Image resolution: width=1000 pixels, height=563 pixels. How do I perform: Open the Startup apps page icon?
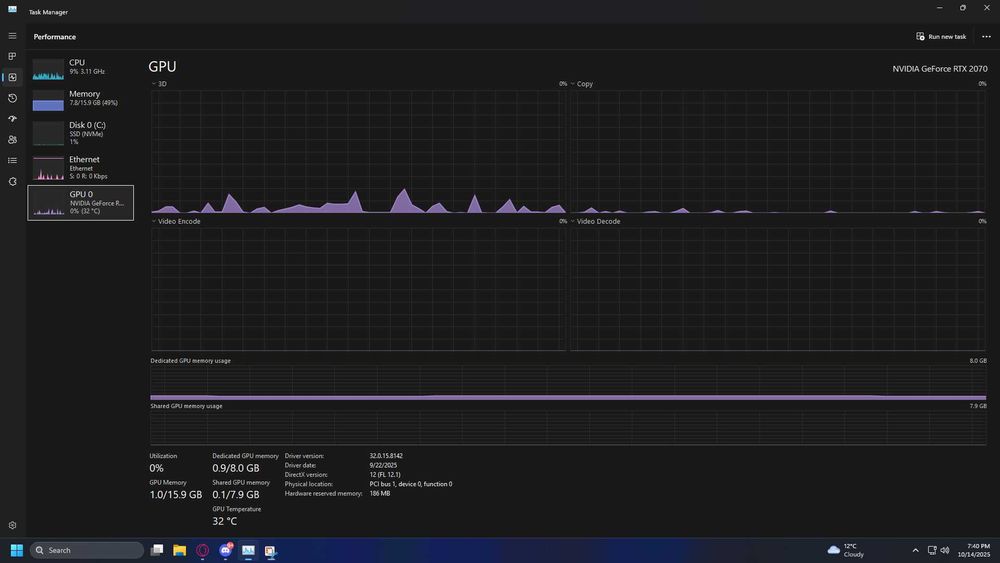pyautogui.click(x=12, y=119)
